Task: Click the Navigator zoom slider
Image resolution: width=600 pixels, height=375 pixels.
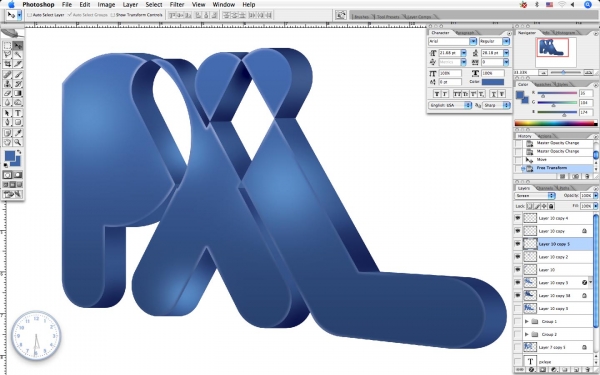Action: 563,72
